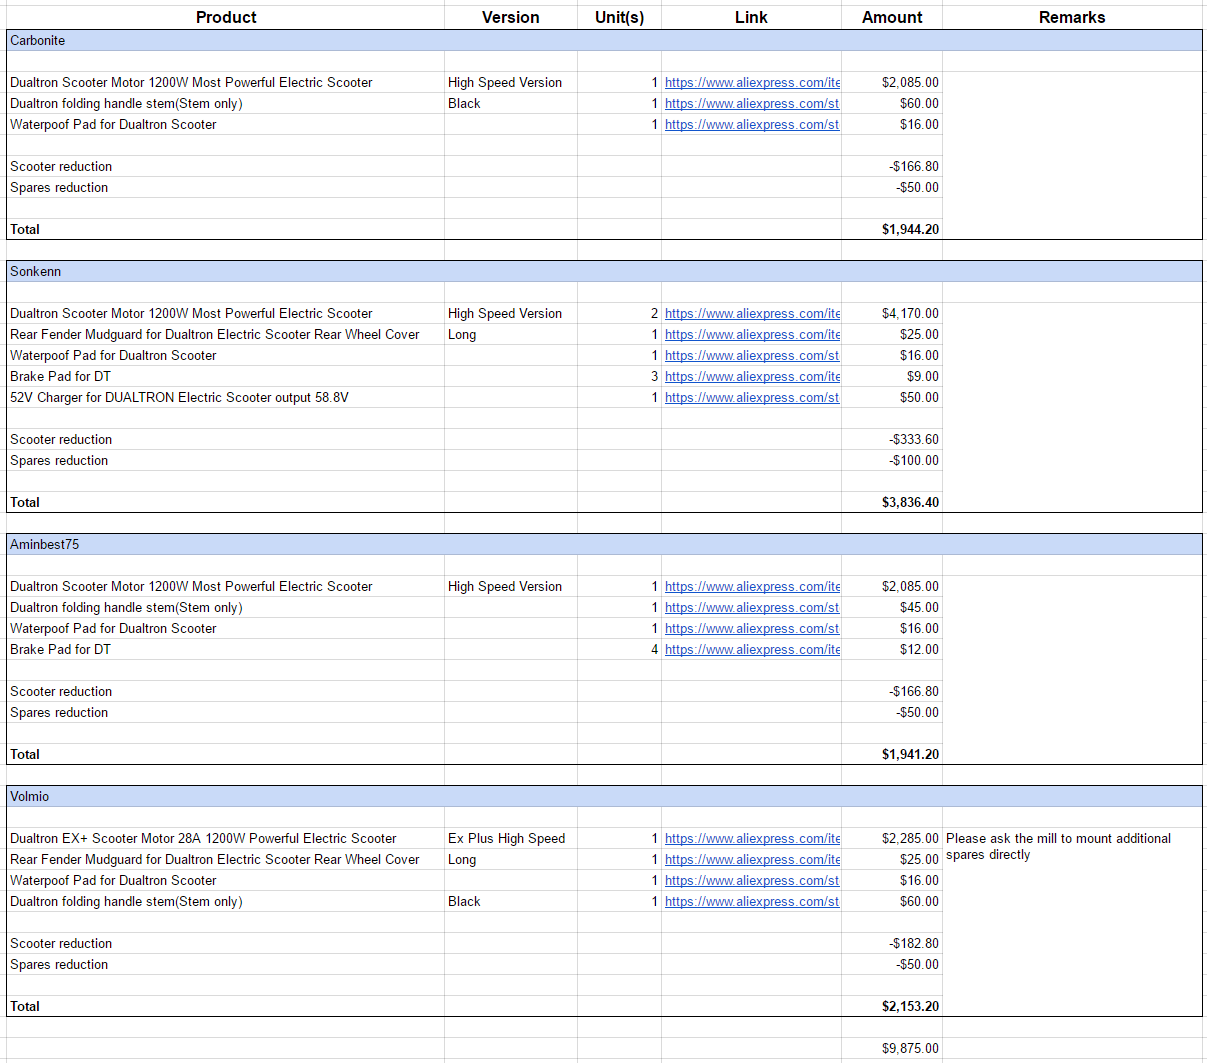This screenshot has height=1063, width=1207.
Task: Select the Volmio section header row
Action: [604, 796]
